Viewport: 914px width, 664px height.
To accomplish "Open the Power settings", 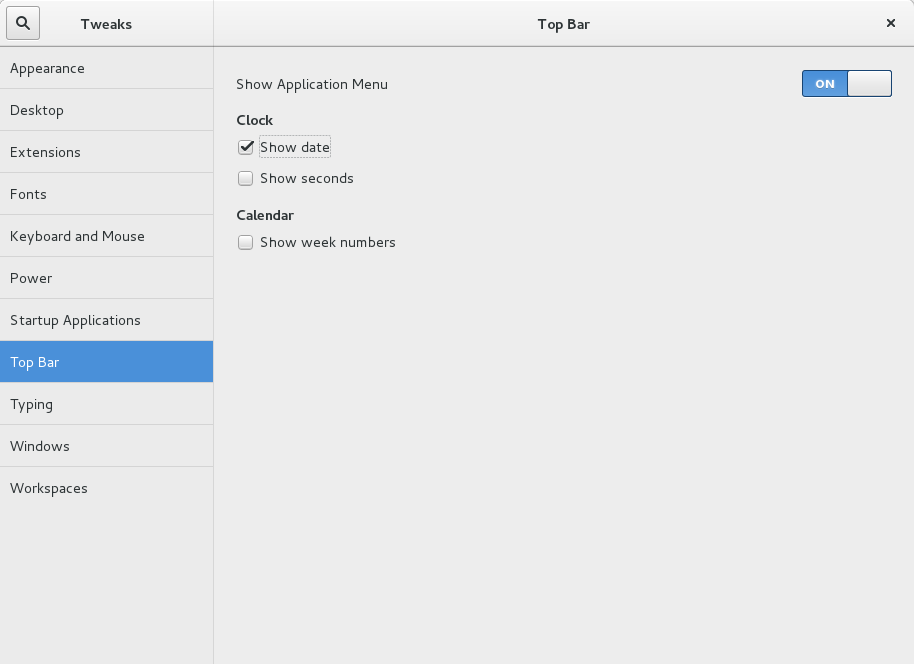I will click(x=107, y=278).
